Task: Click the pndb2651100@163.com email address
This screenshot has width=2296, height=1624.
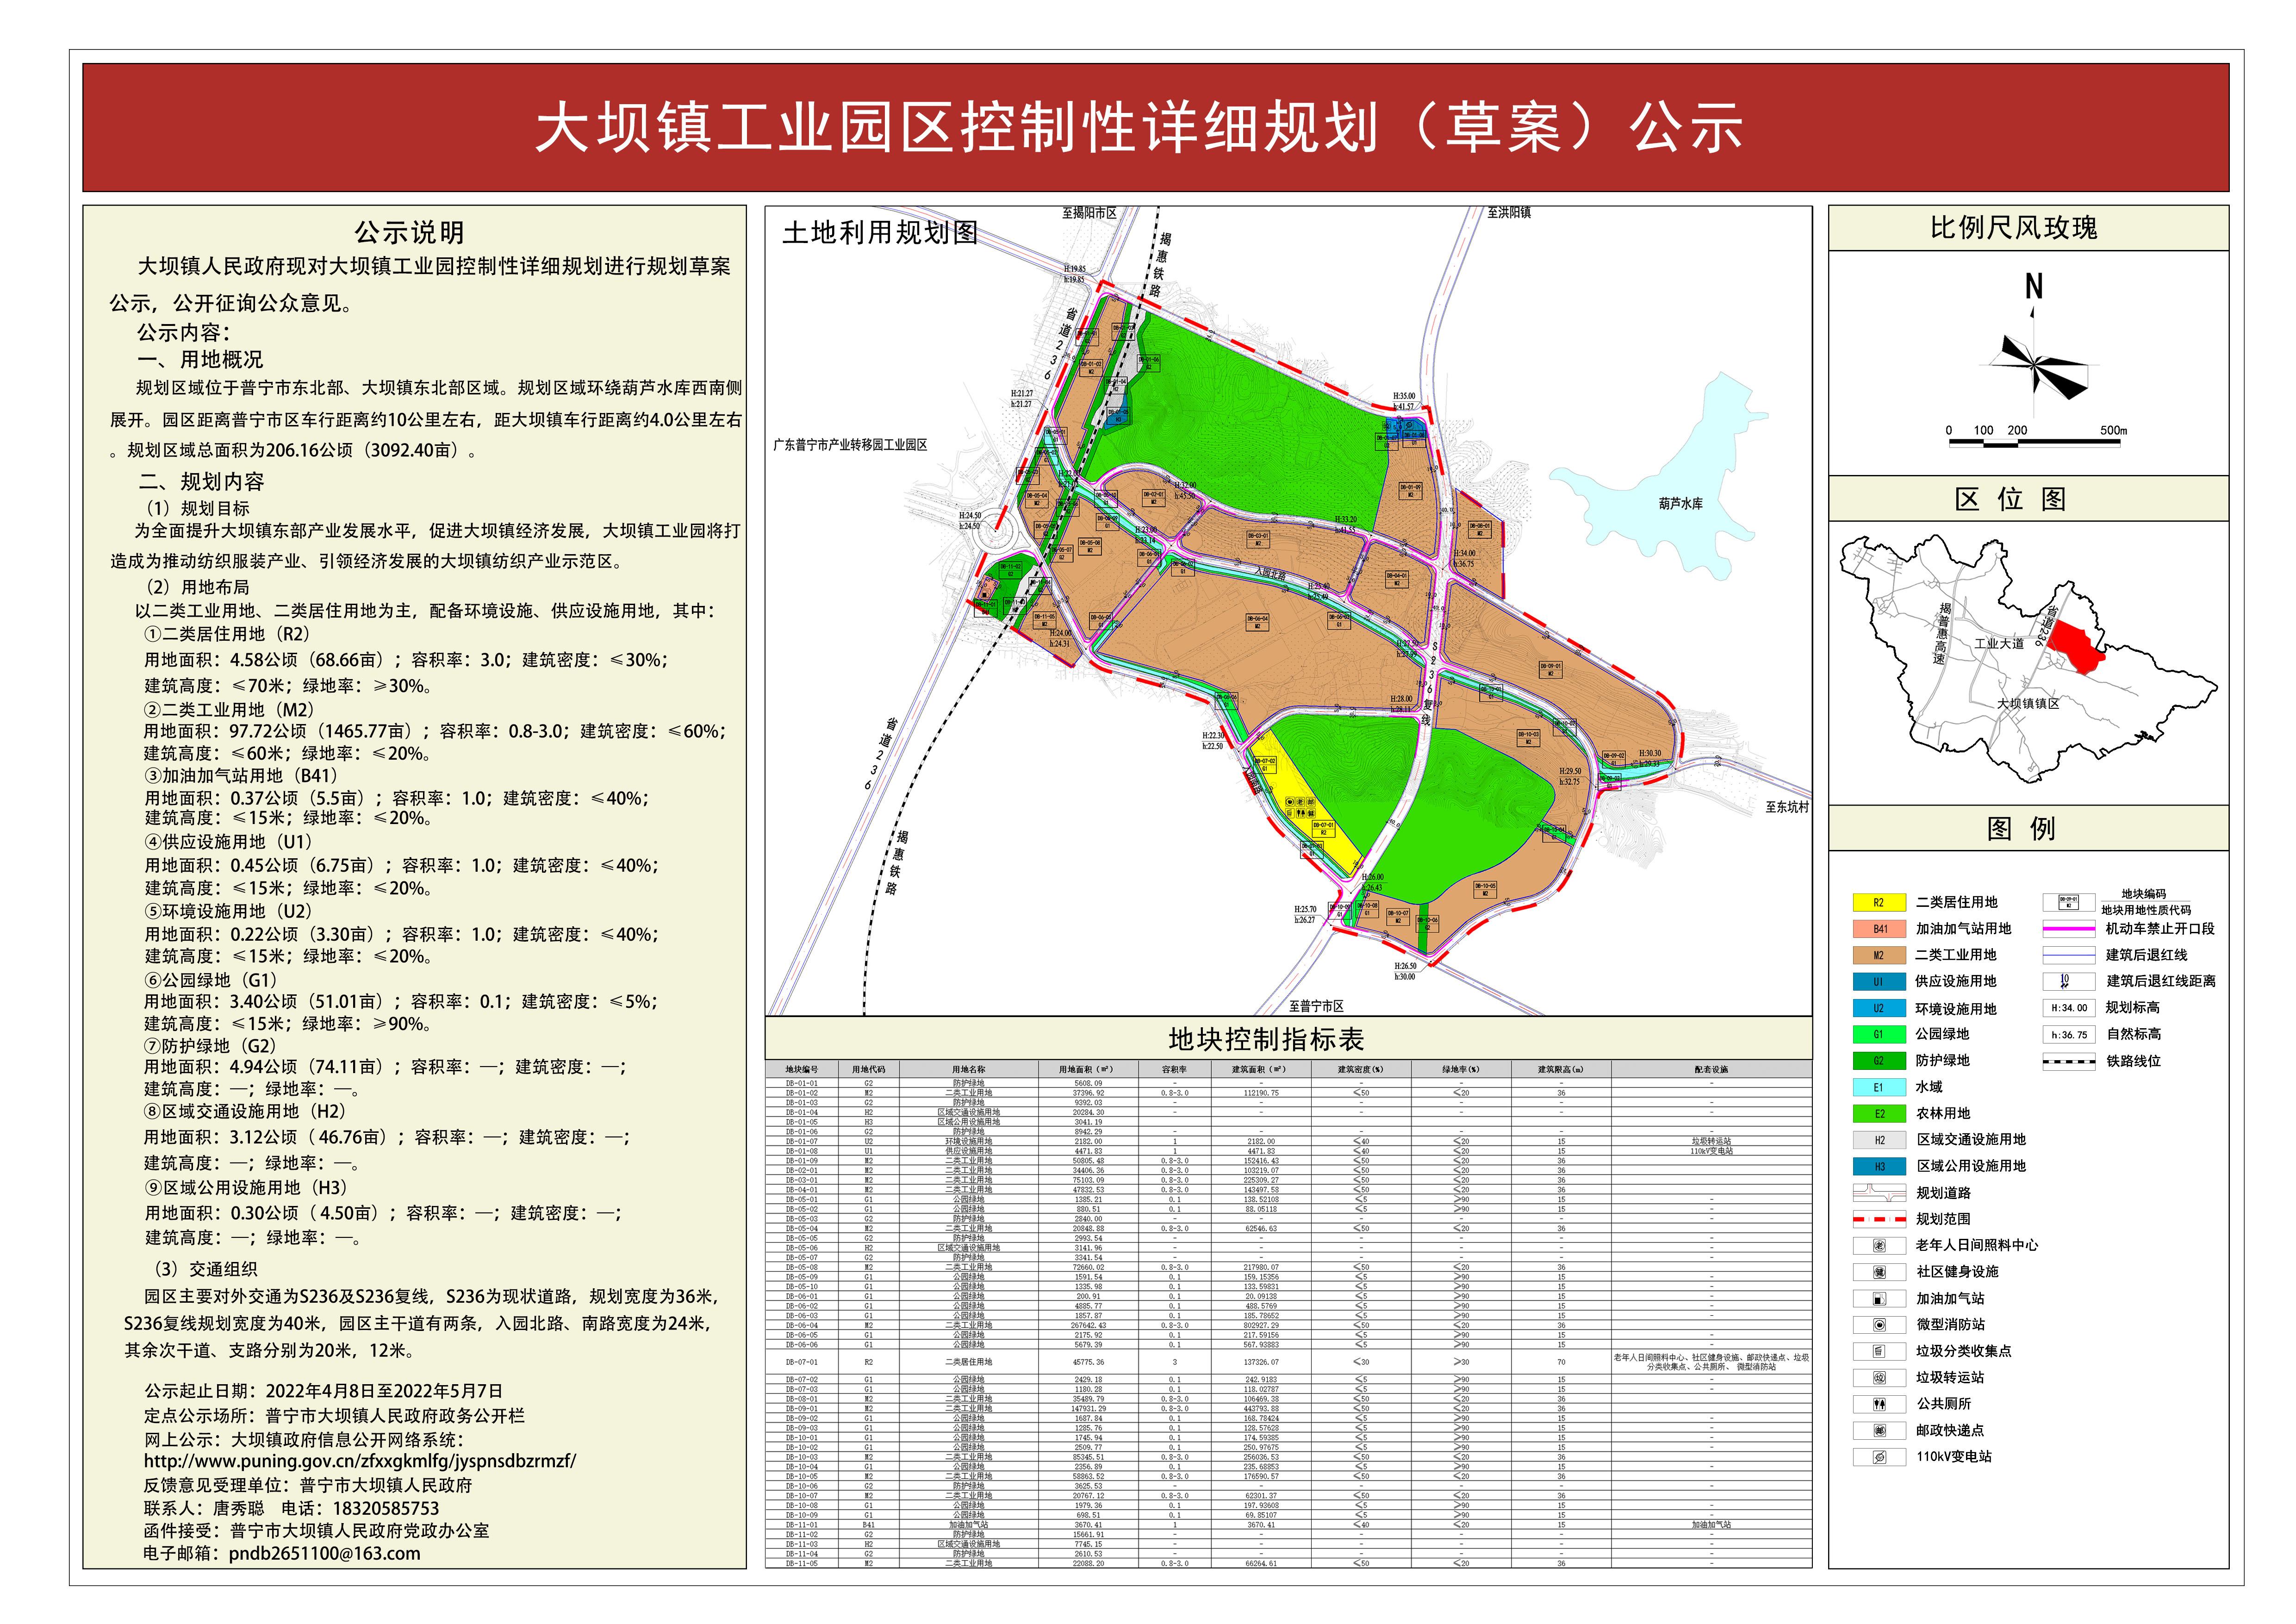Action: point(324,1553)
